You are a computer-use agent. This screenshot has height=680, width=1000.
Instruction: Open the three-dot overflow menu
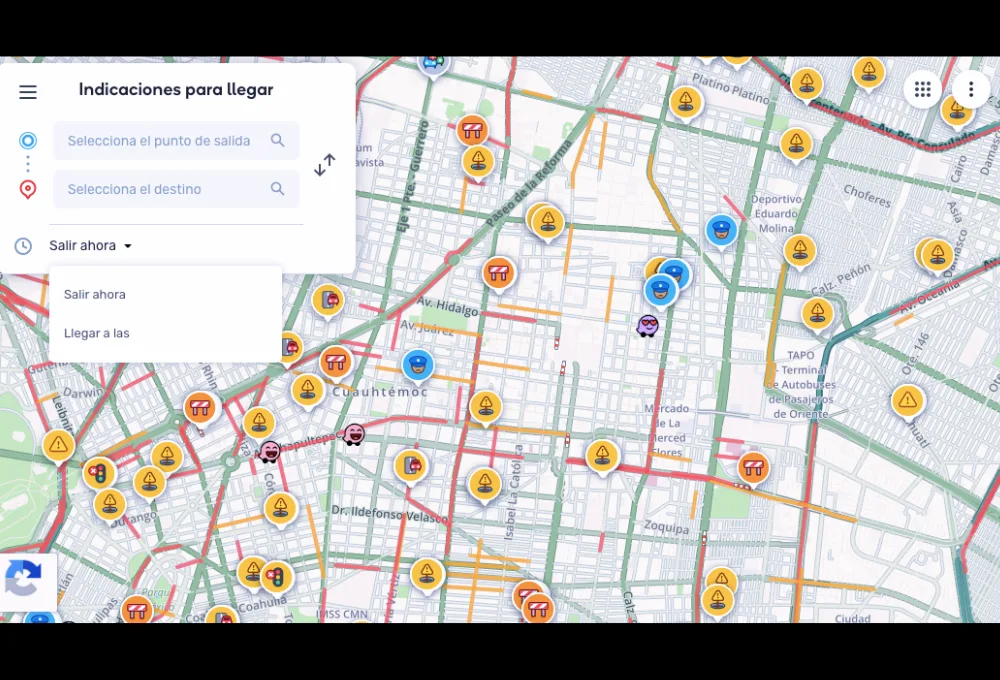[x=970, y=89]
